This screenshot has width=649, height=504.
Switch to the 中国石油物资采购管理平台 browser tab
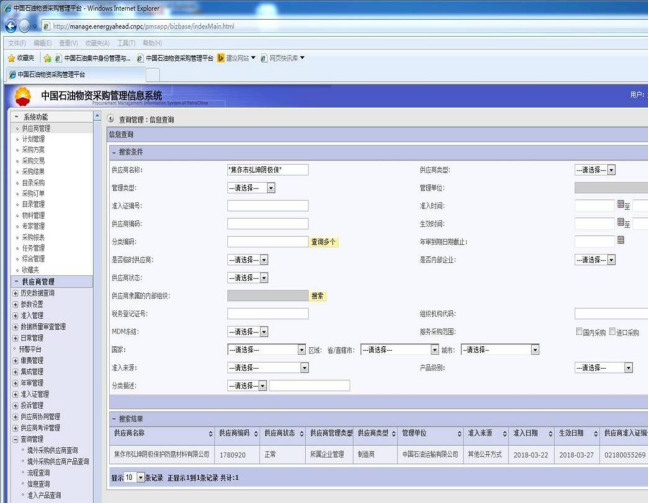coord(50,74)
